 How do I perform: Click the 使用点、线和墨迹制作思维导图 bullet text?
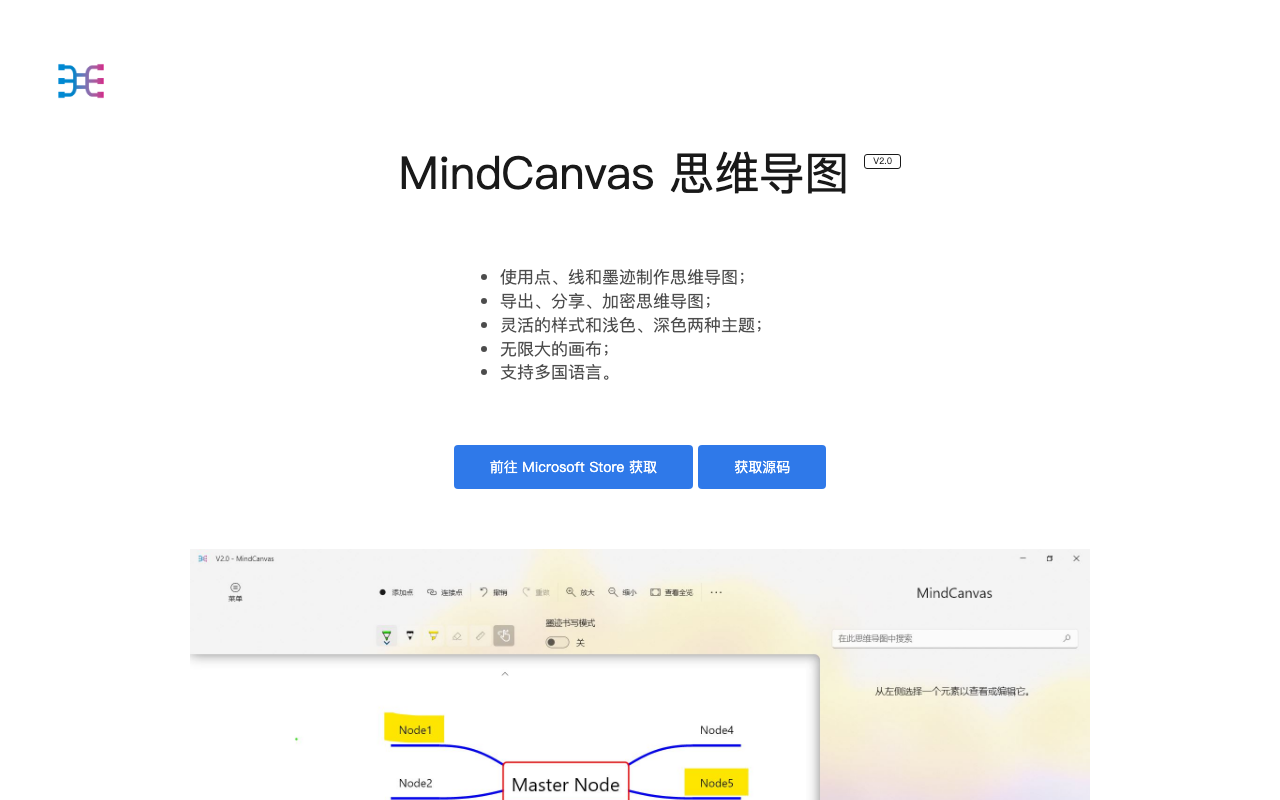(623, 277)
